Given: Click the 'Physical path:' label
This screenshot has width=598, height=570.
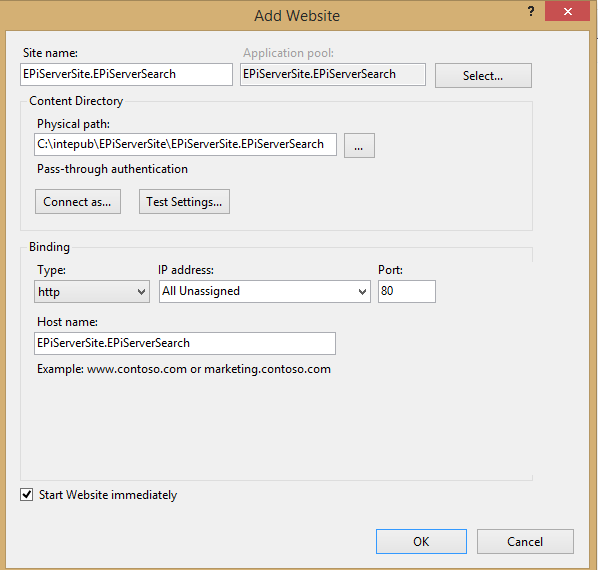Looking at the screenshot, I should tap(73, 124).
